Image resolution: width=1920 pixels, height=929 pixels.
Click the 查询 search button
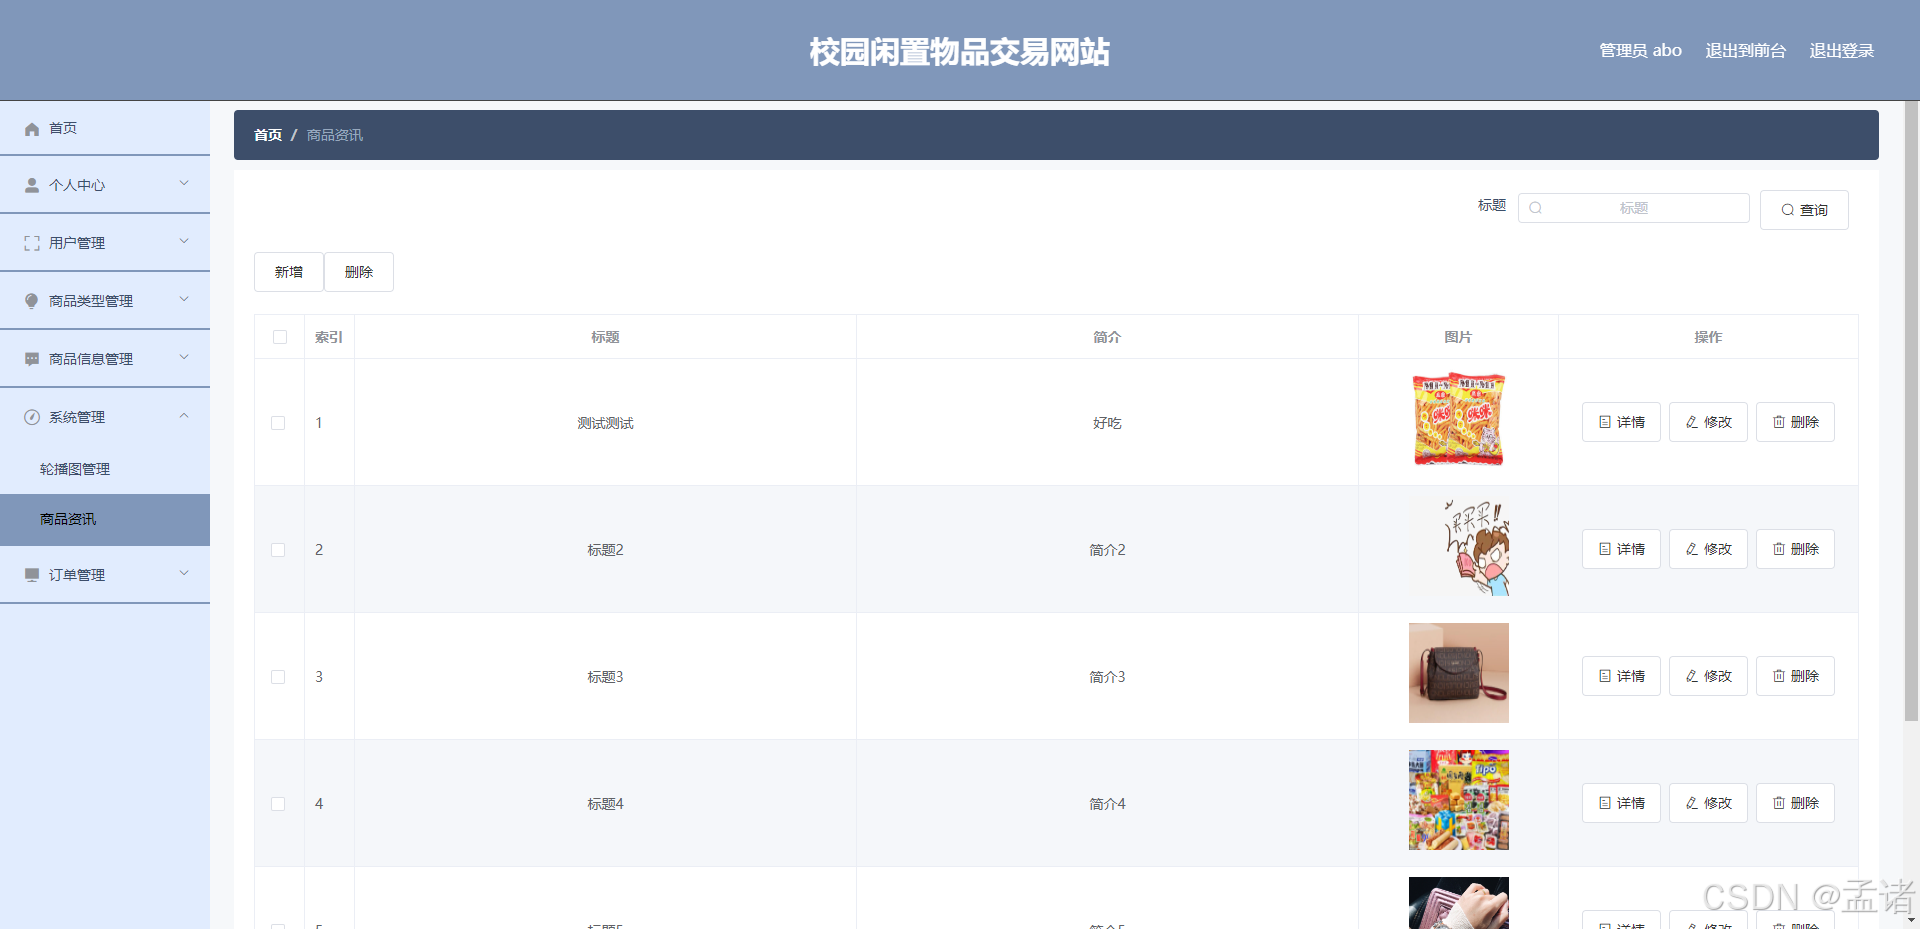(1804, 210)
